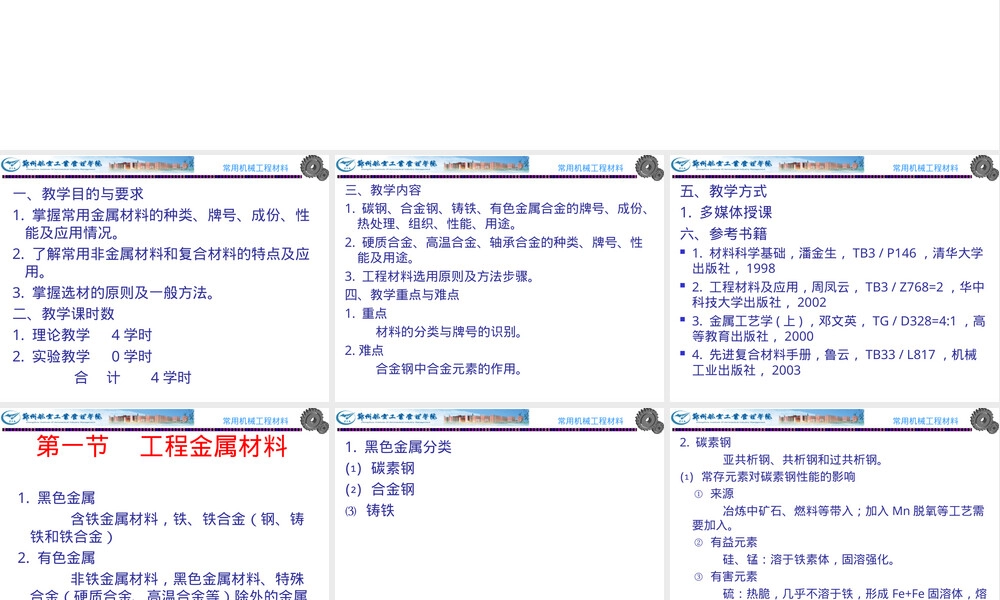Select the 三、教学内容 heading
This screenshot has width=1000, height=600.
point(383,190)
